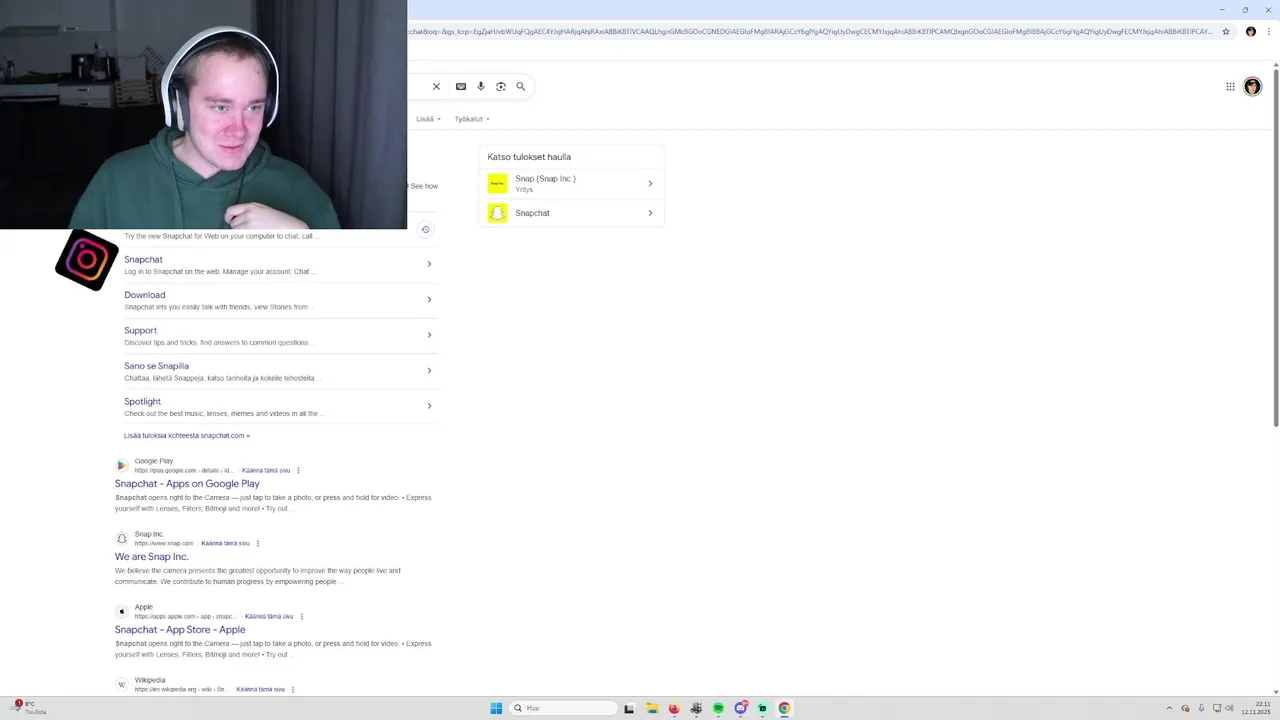This screenshot has width=1280, height=720.
Task: Open the Google account avatar on the page
Action: click(1252, 87)
